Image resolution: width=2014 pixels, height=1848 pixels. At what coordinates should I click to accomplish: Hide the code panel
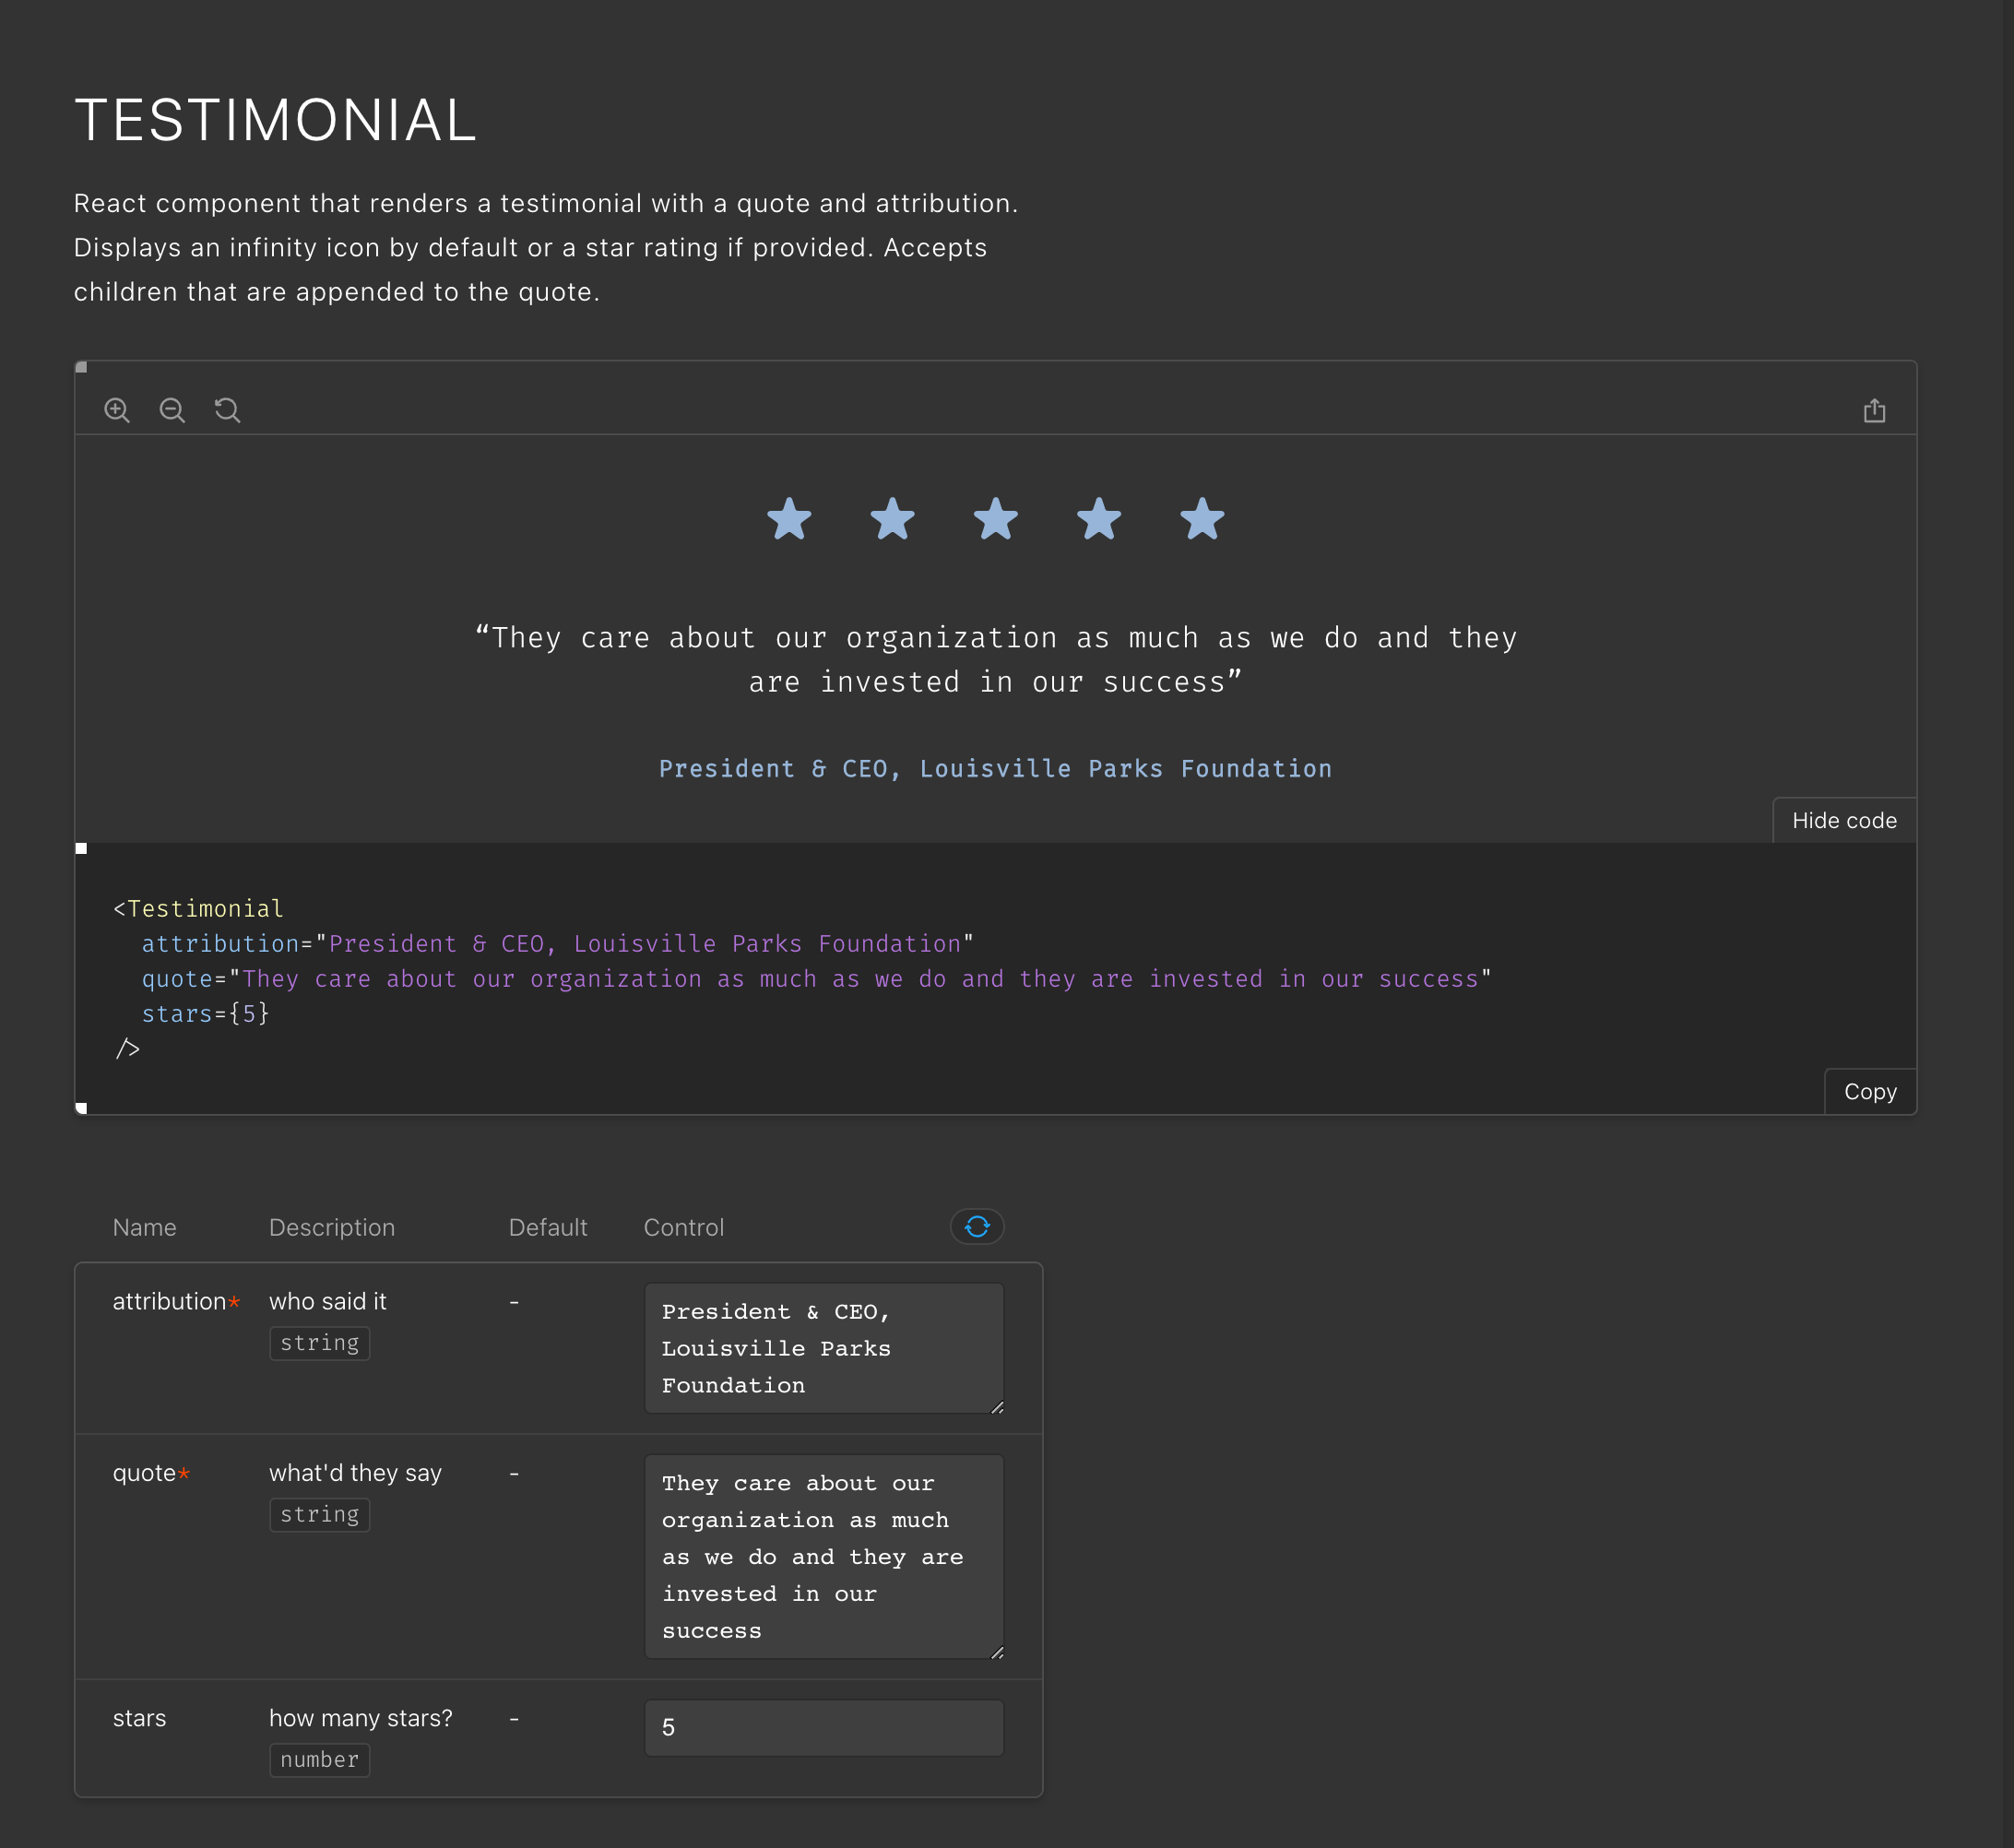point(1843,820)
